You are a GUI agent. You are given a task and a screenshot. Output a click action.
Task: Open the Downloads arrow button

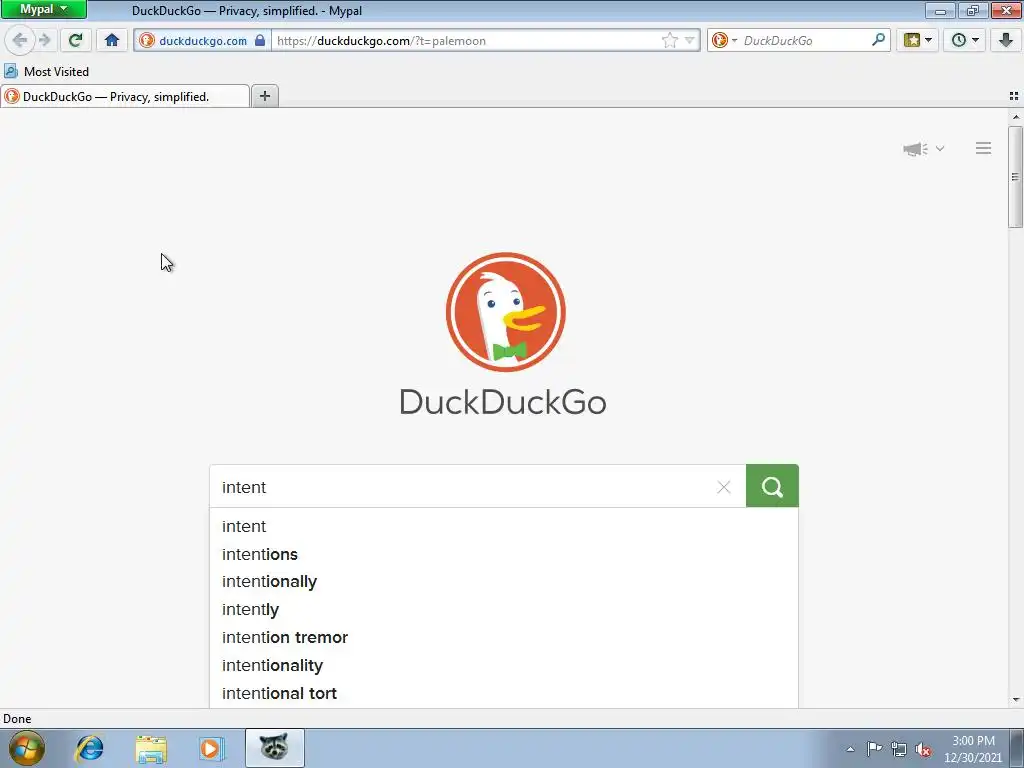pyautogui.click(x=1006, y=40)
